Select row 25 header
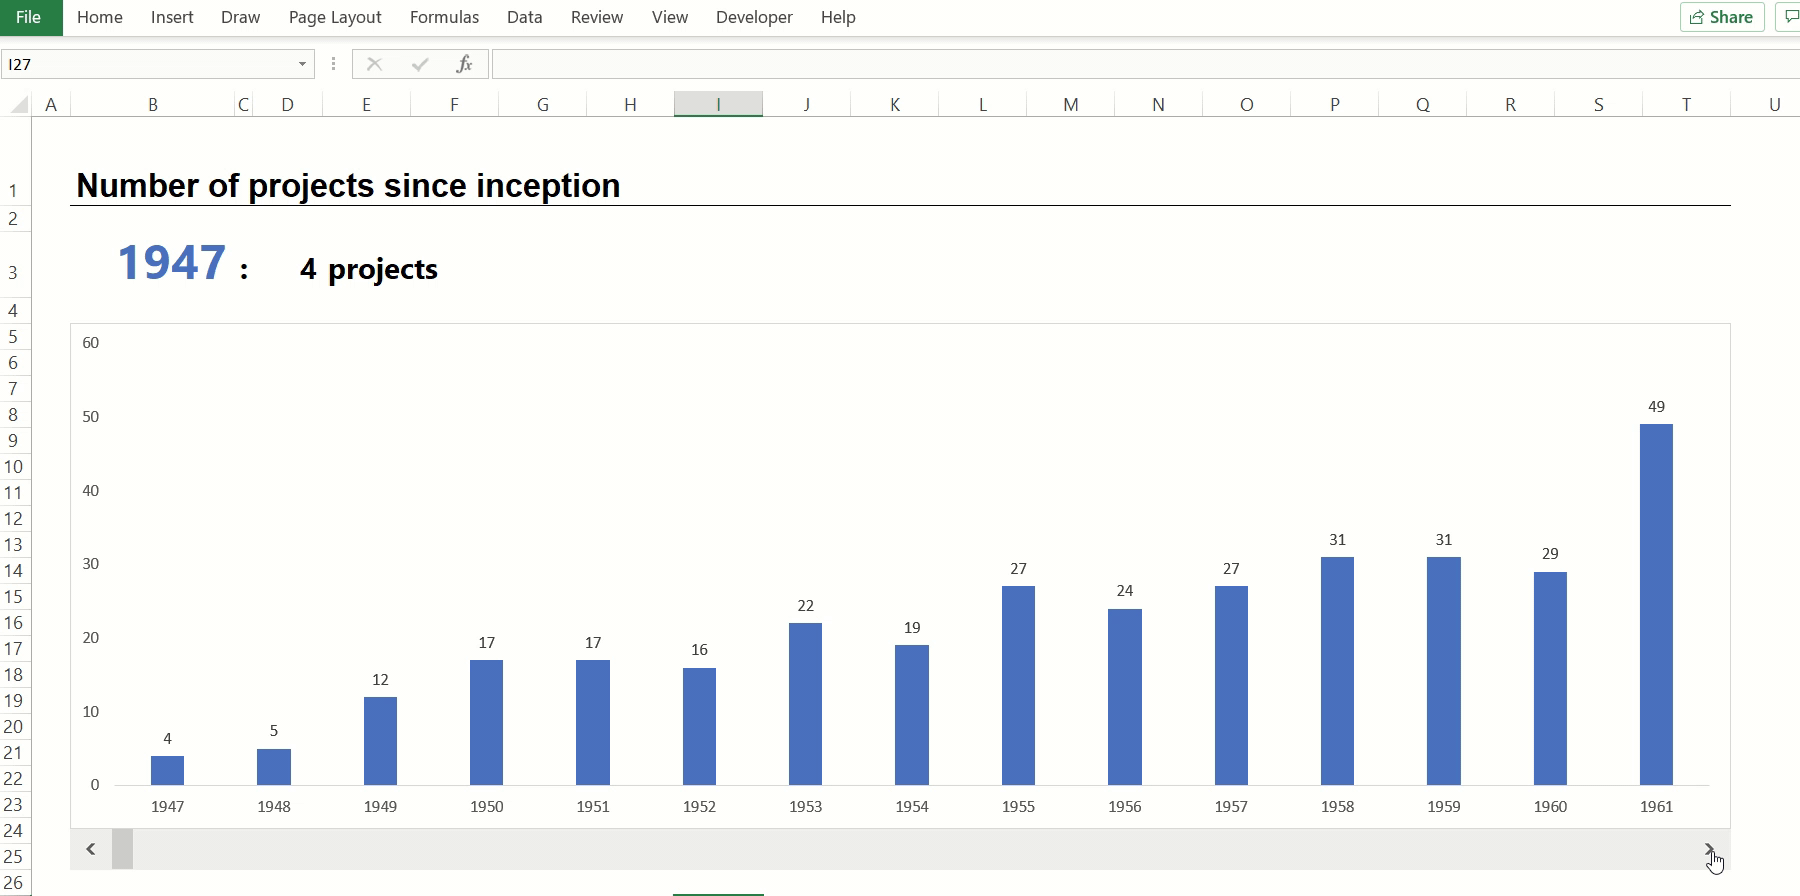 click(14, 856)
